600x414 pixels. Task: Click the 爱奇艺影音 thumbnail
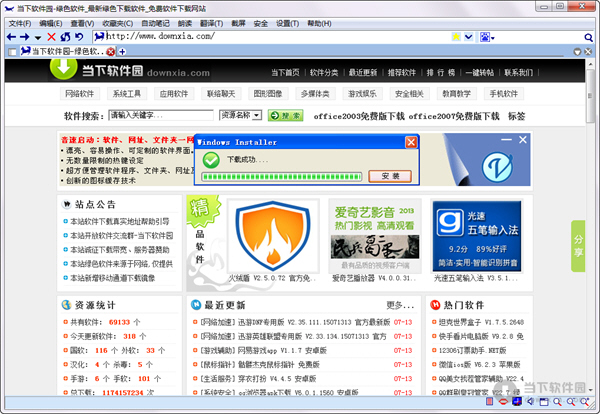(375, 236)
